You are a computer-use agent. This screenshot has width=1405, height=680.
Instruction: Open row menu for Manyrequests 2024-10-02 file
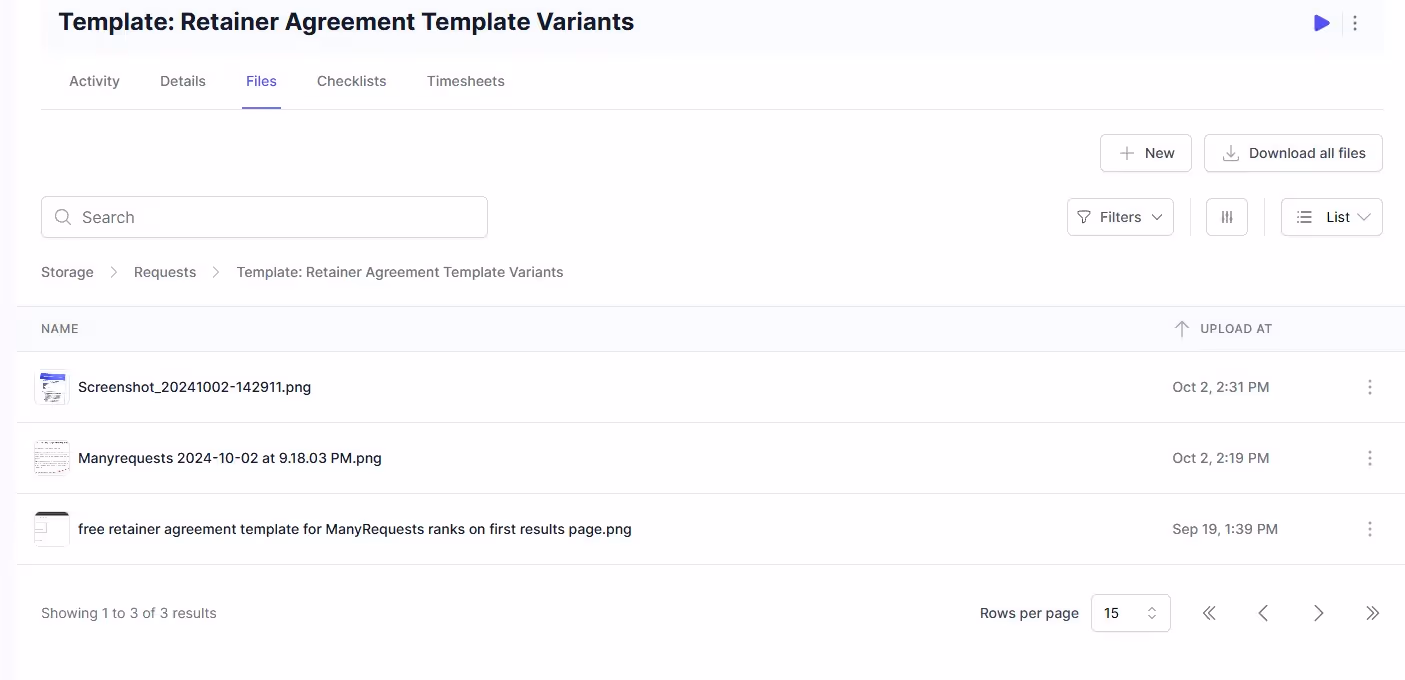[1370, 458]
